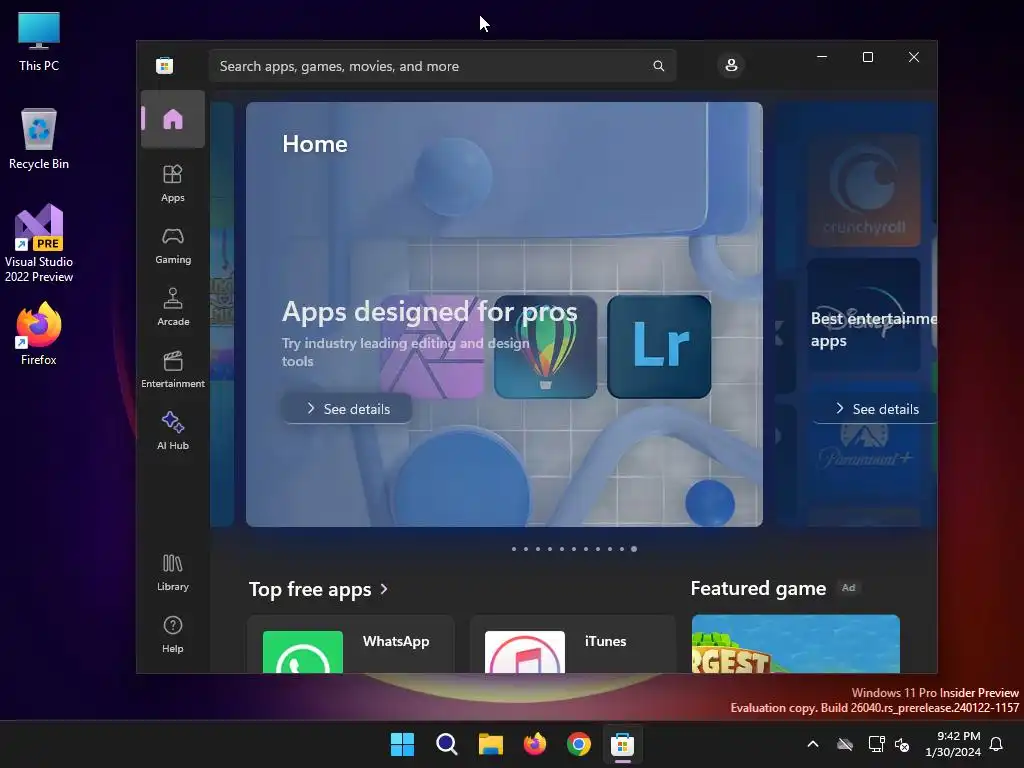Open the Library page
The width and height of the screenshot is (1024, 768).
[x=173, y=573]
